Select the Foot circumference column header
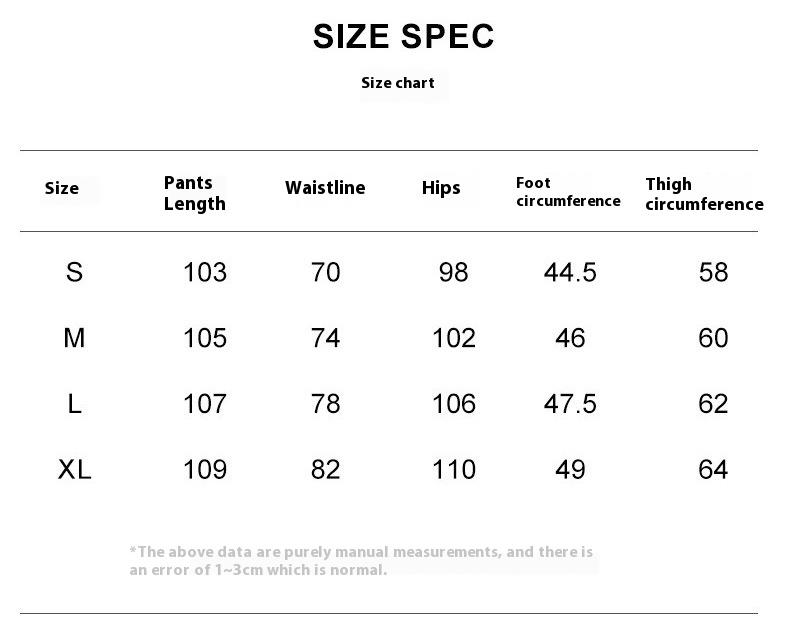 click(x=568, y=192)
